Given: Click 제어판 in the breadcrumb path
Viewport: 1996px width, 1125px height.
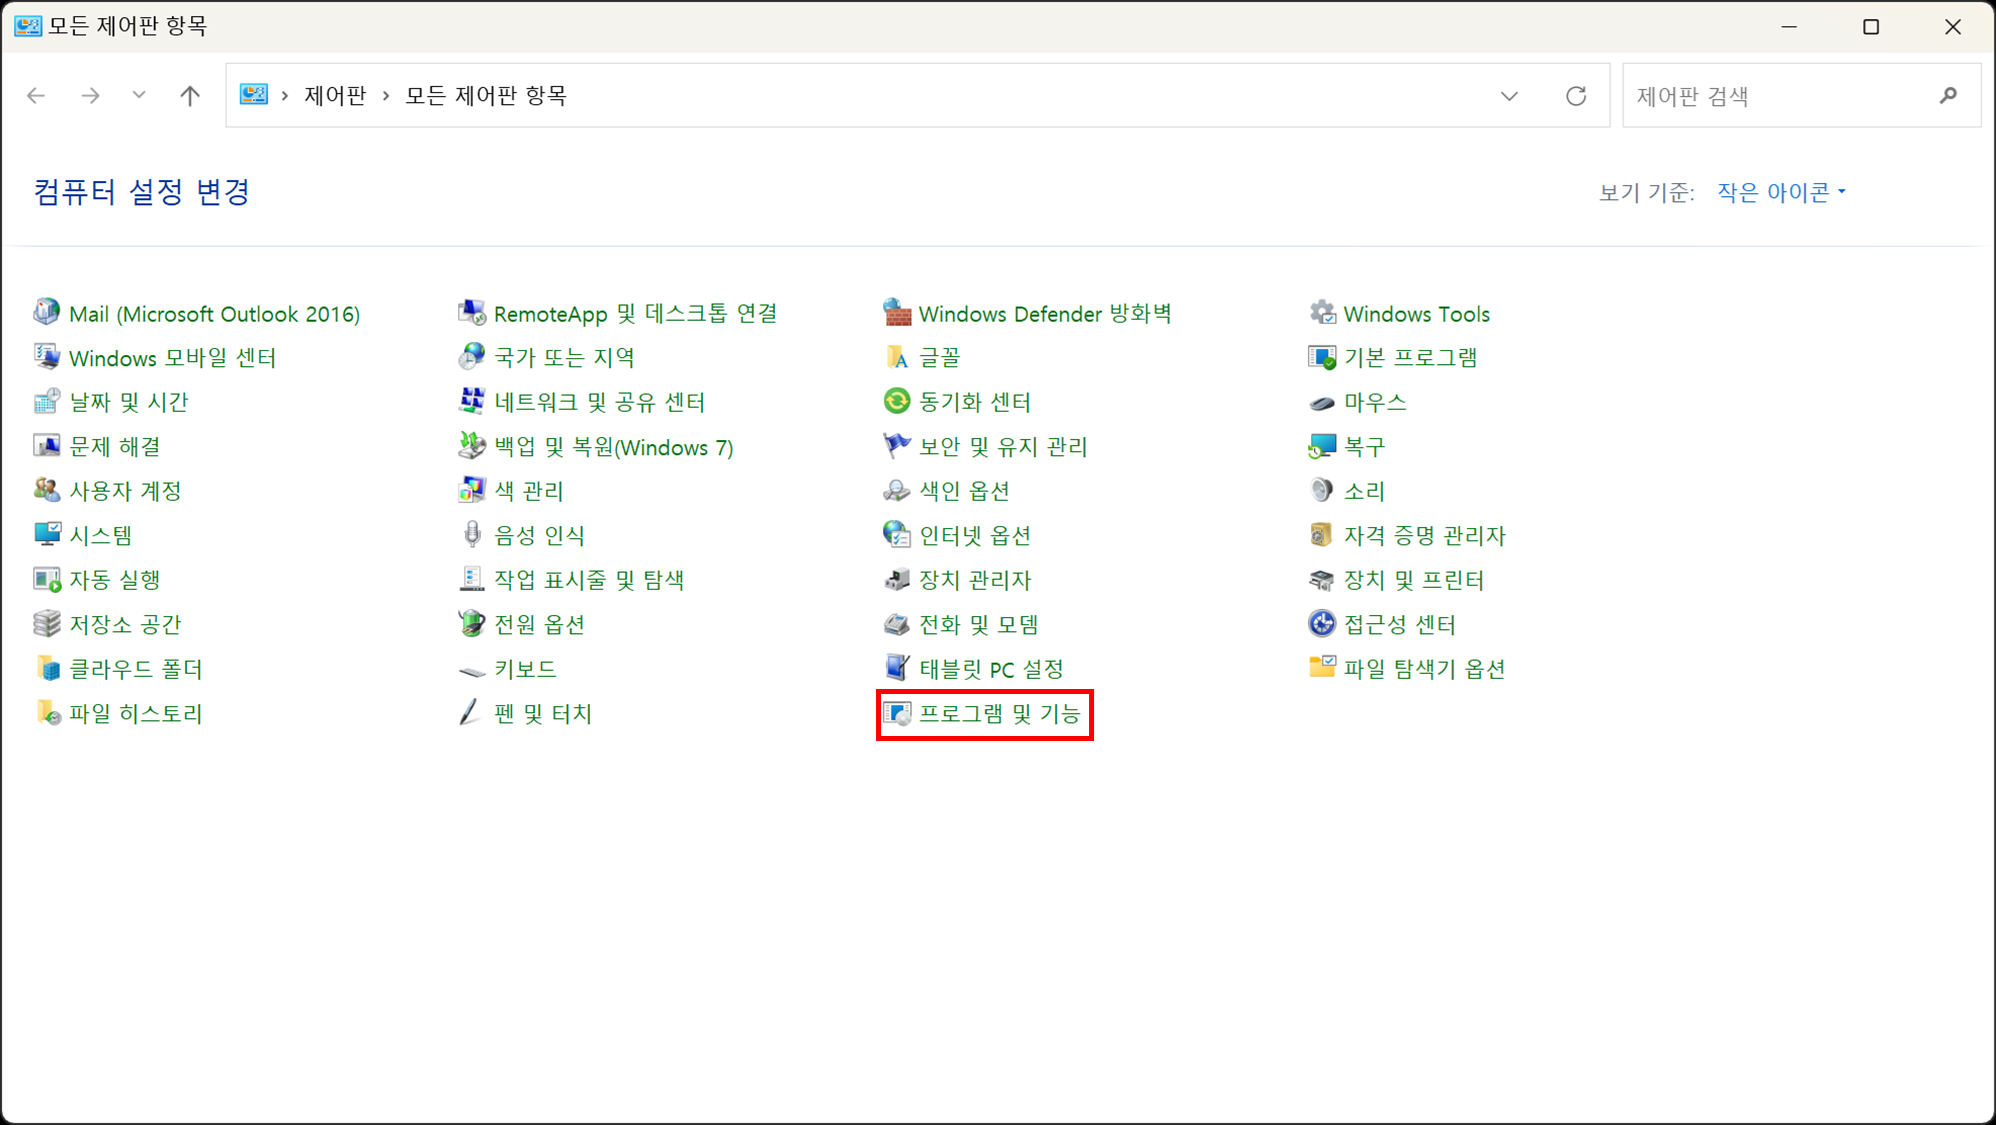Looking at the screenshot, I should point(335,96).
